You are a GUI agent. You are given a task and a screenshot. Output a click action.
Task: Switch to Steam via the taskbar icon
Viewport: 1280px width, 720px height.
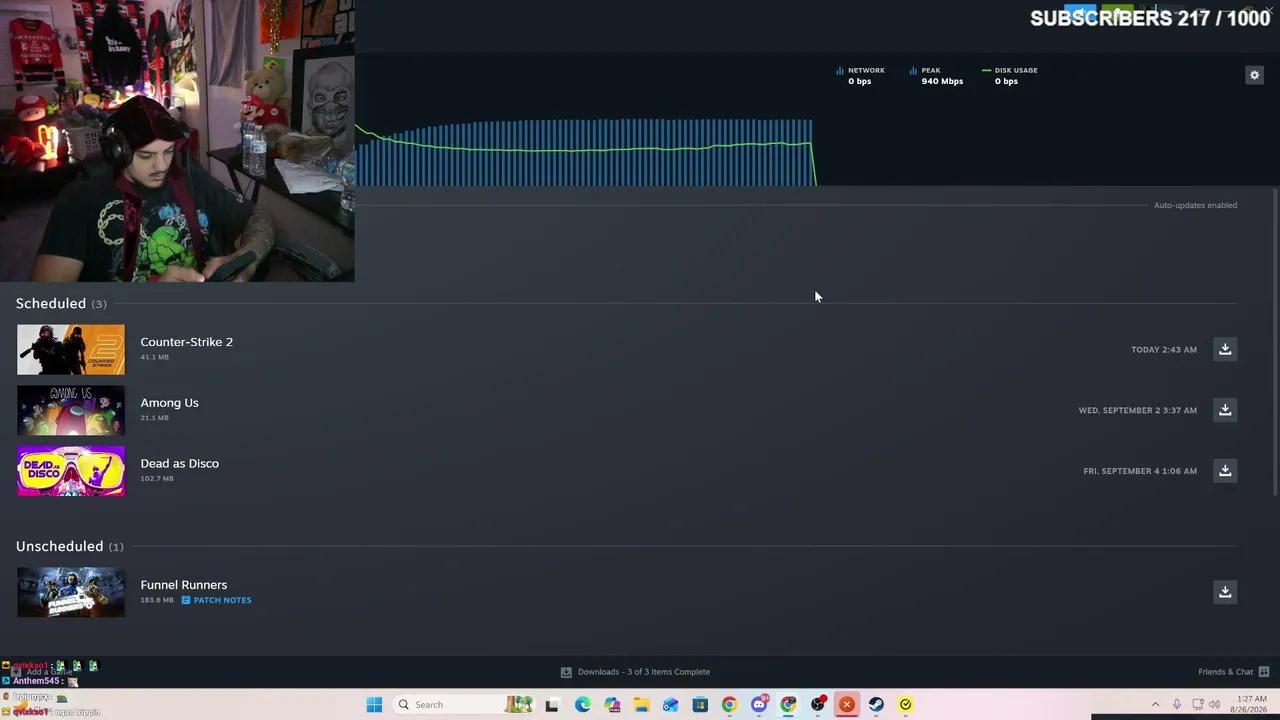coord(876,705)
